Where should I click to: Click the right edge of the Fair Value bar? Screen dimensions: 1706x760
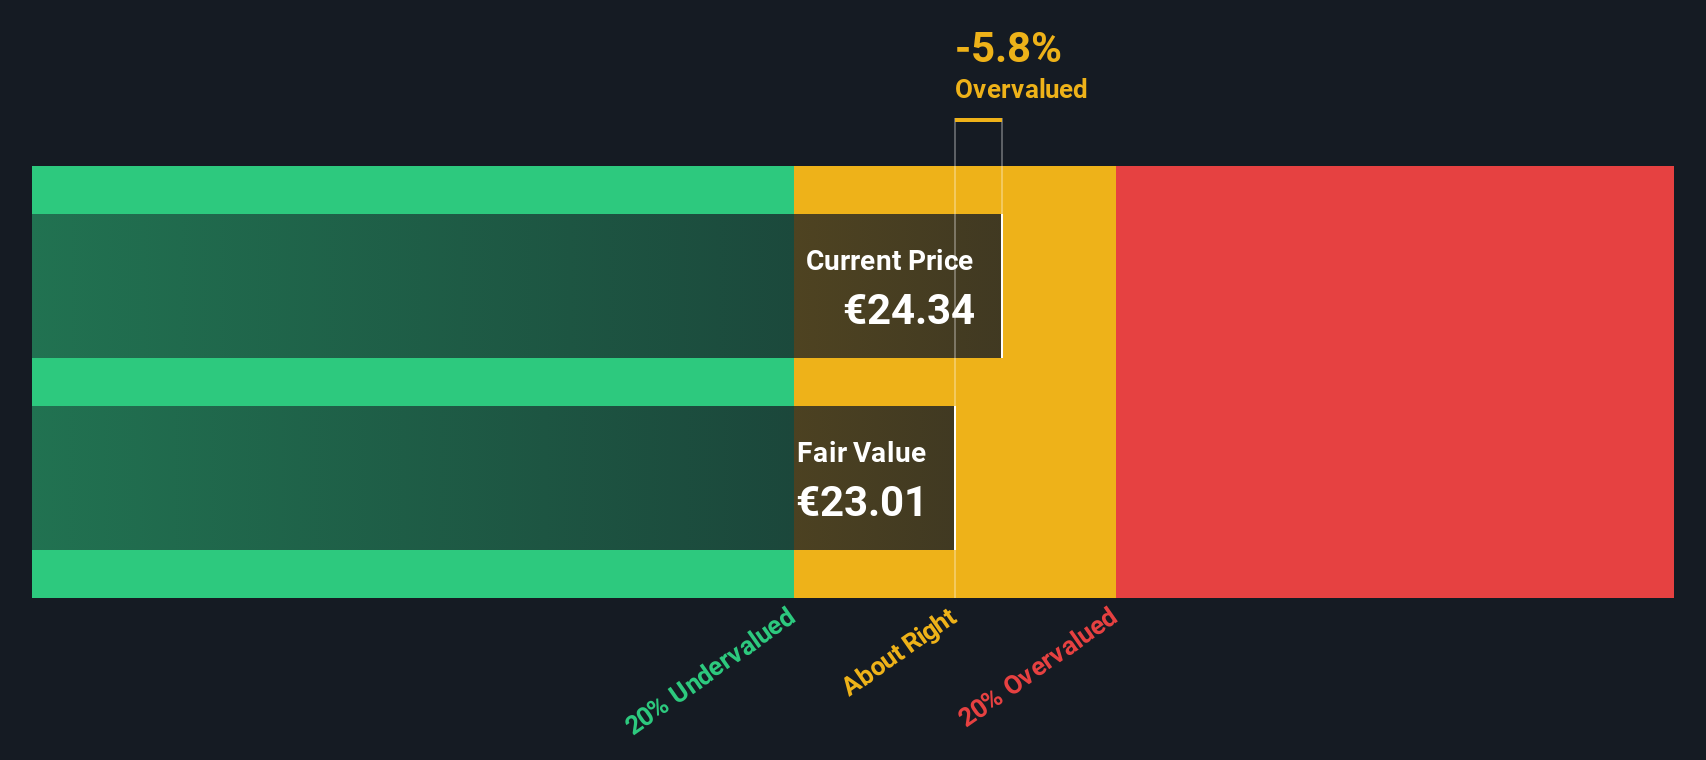point(954,478)
